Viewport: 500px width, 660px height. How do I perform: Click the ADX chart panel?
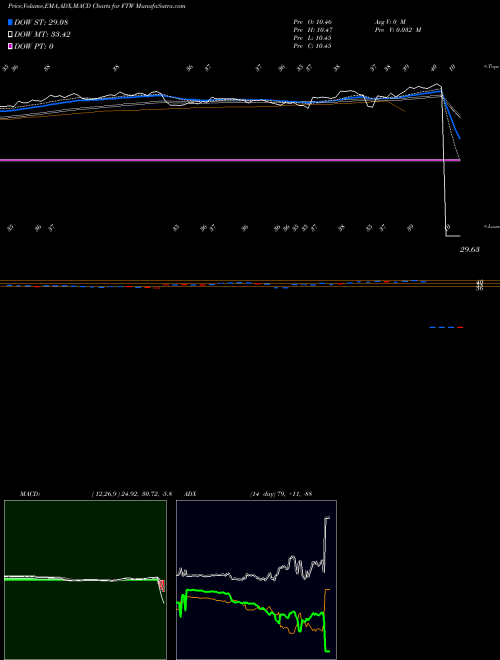tap(256, 580)
